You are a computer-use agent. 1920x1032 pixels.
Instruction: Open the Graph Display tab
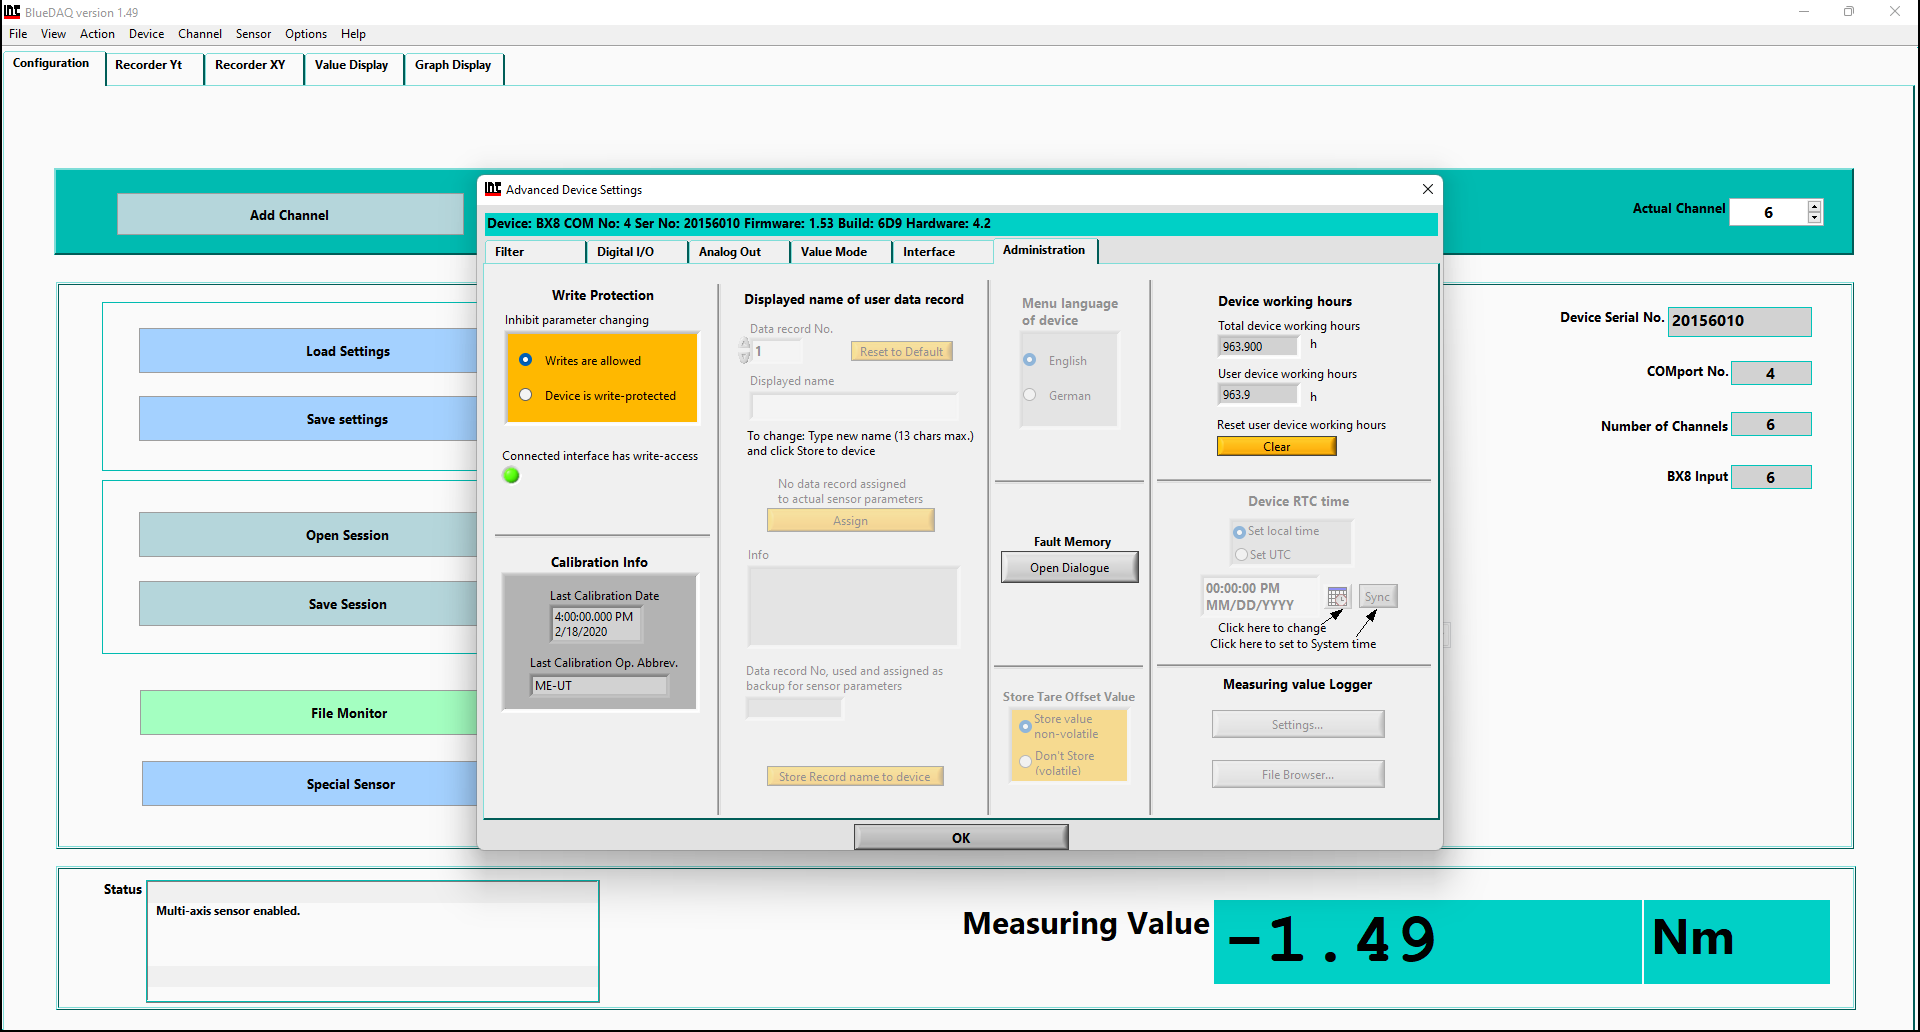(x=453, y=65)
